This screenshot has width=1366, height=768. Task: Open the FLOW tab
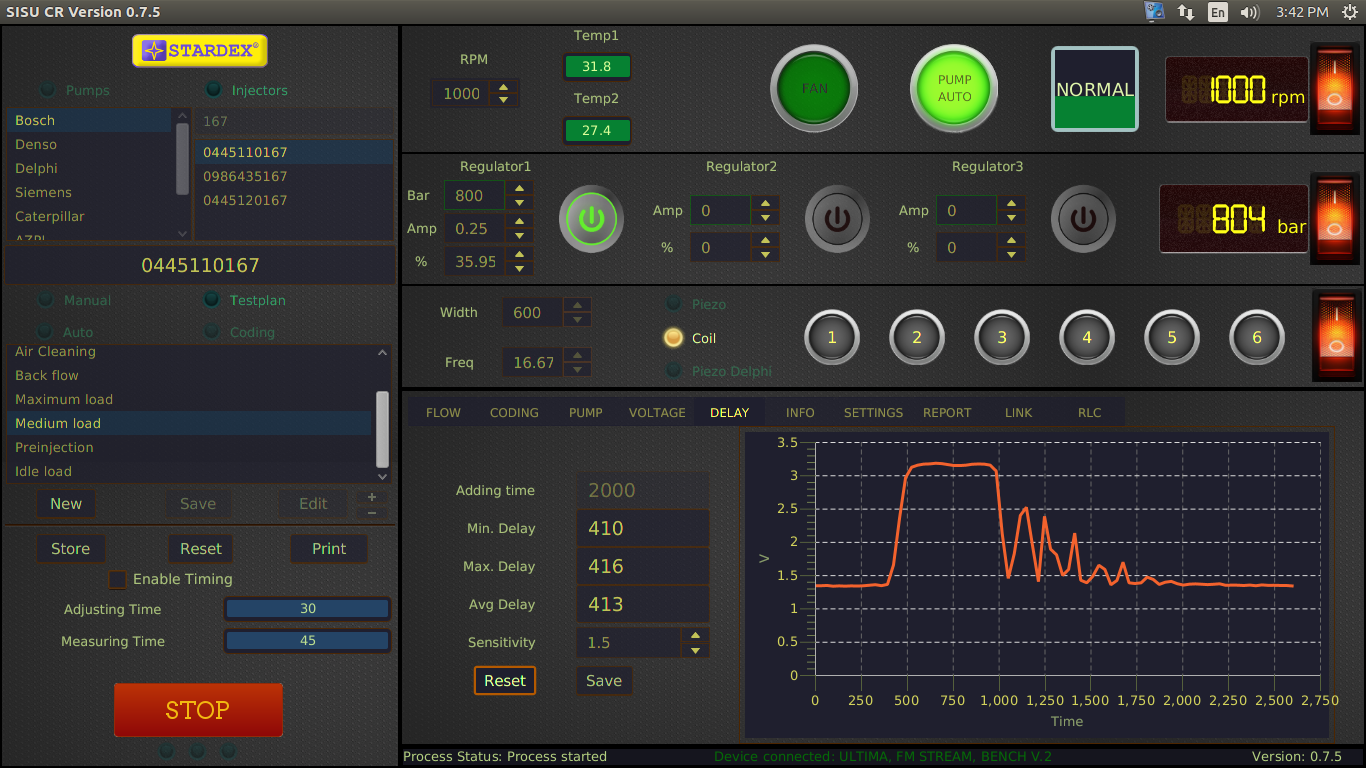[x=443, y=412]
